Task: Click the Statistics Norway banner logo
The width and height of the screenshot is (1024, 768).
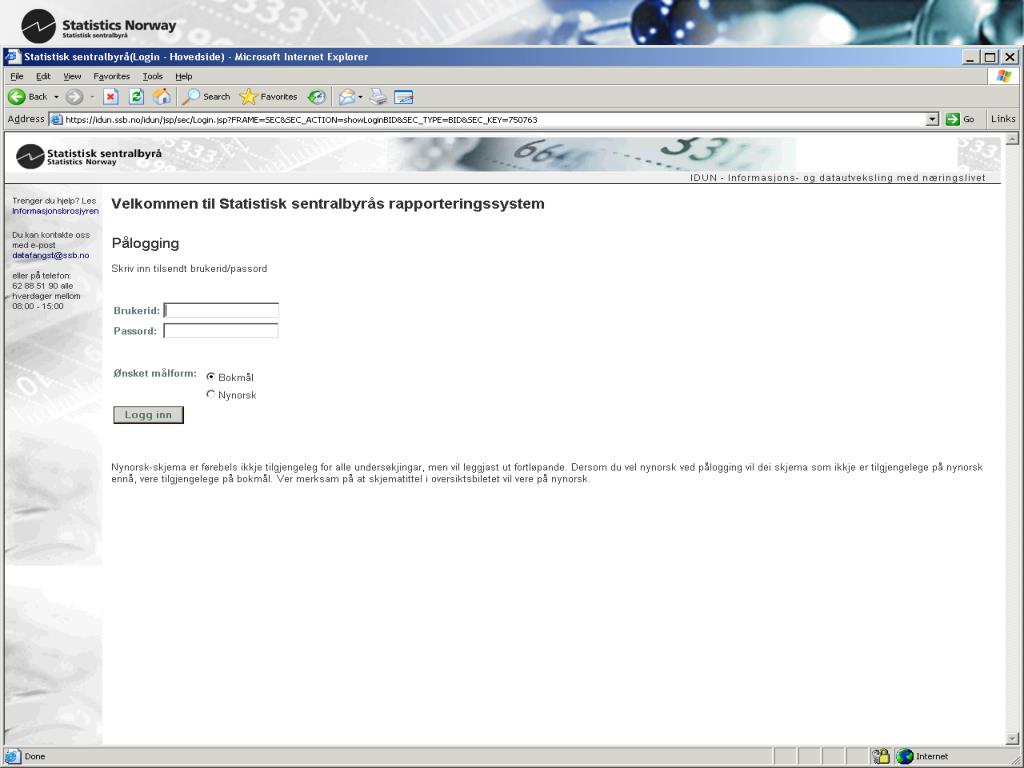Action: tap(99, 26)
